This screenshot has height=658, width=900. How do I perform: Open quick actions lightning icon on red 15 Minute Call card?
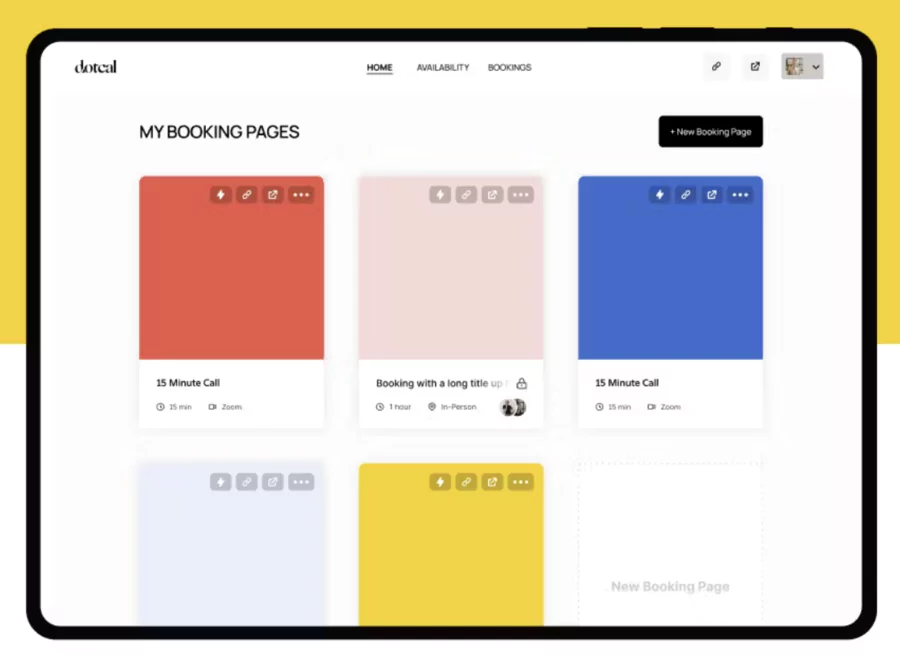(220, 195)
